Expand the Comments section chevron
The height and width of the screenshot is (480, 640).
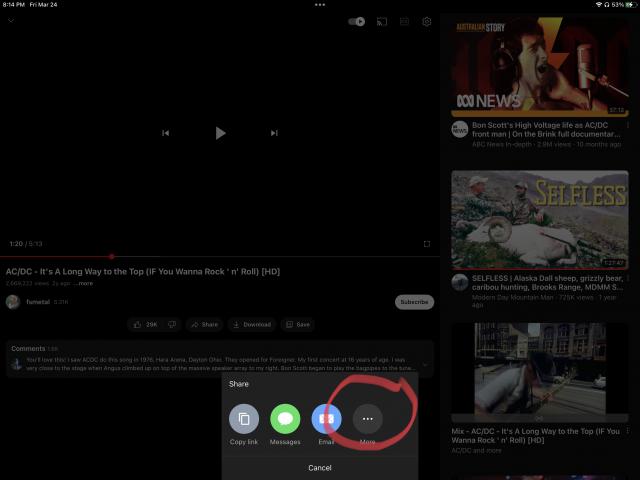pos(425,364)
